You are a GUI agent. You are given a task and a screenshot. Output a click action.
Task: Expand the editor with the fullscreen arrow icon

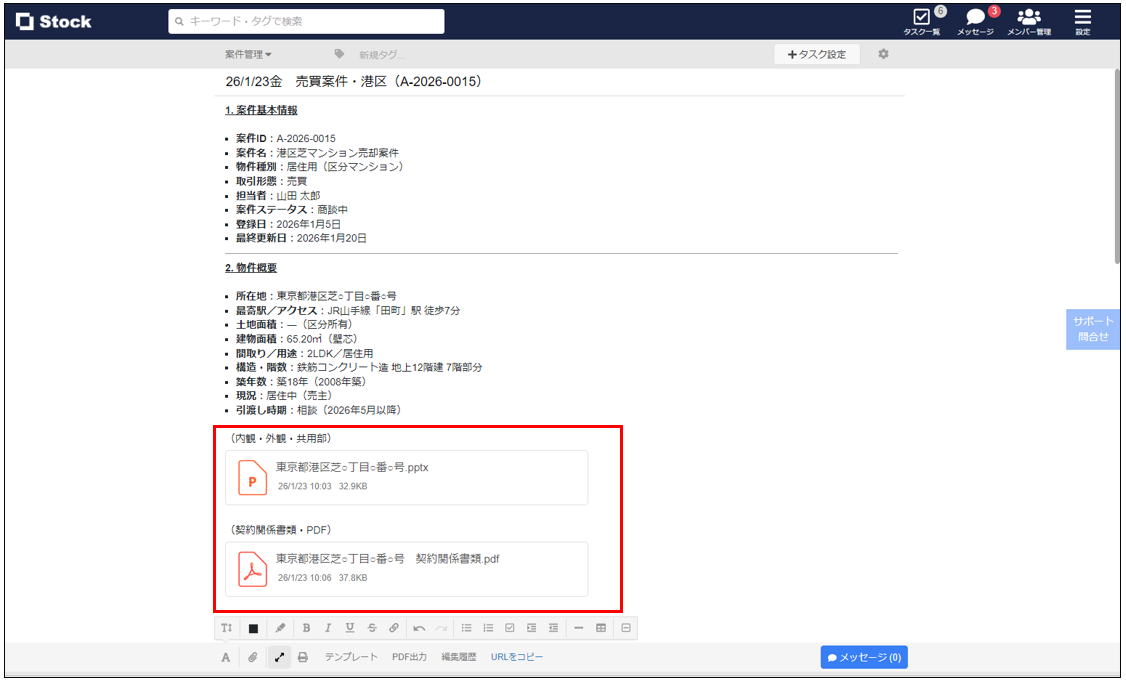click(277, 657)
